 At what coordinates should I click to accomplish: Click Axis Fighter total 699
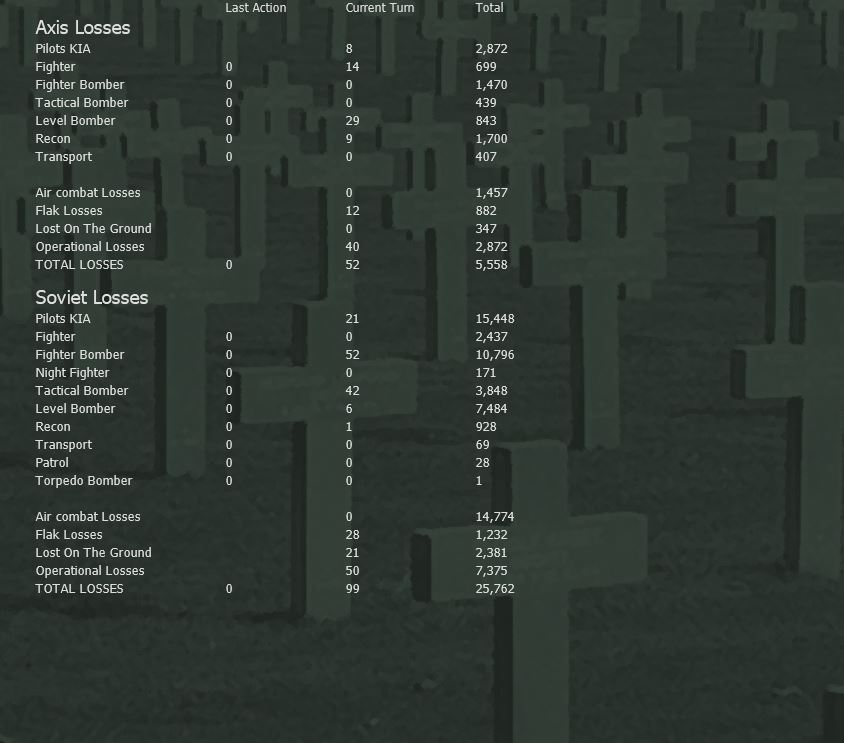pyautogui.click(x=486, y=67)
